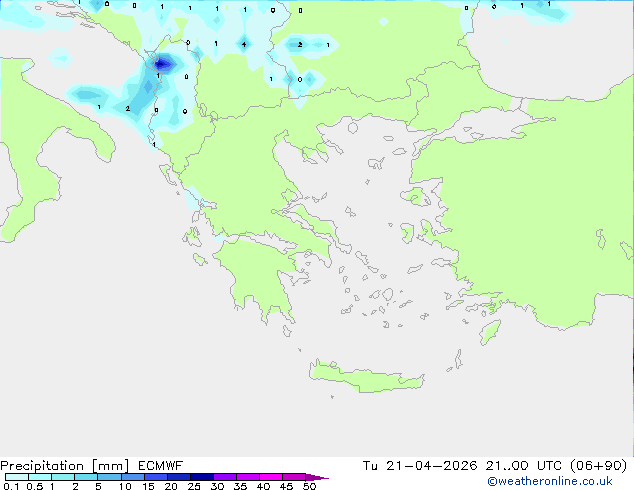Click the '(06+90)' forecast run text
The height and width of the screenshot is (490, 634).
tap(598, 466)
